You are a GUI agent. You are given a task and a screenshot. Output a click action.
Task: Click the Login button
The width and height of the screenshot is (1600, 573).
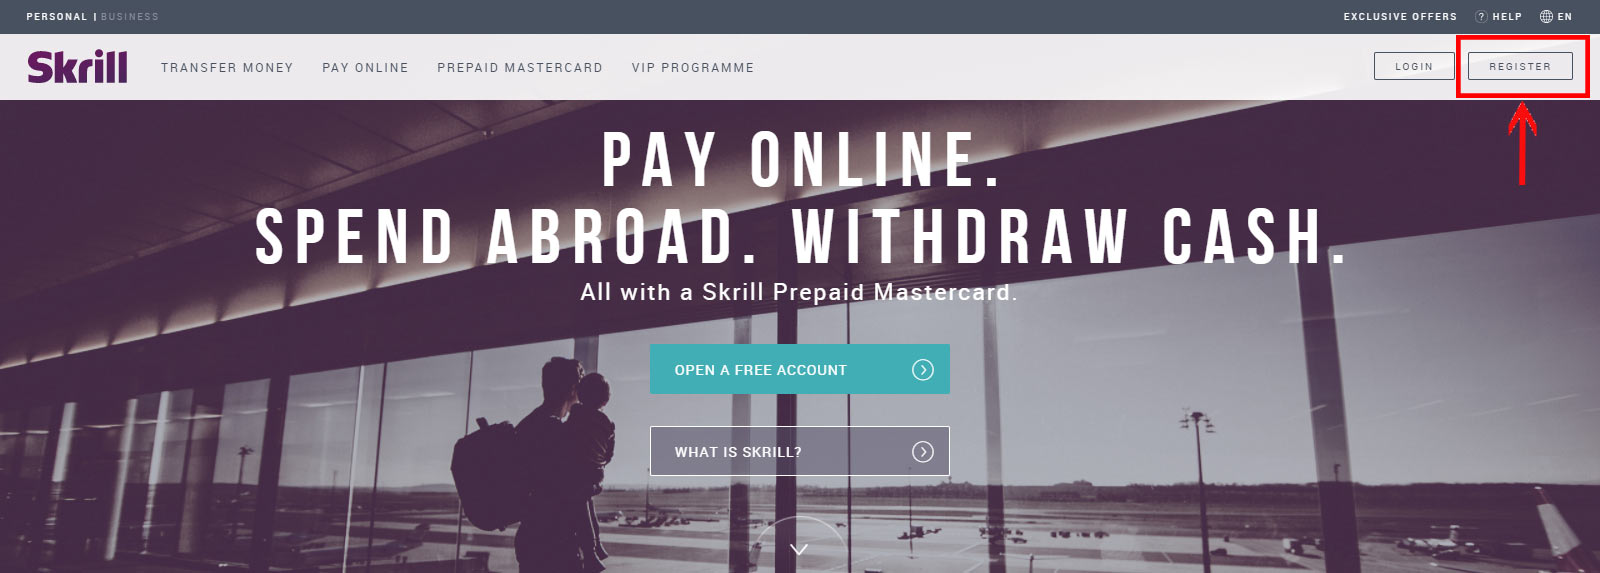point(1414,66)
